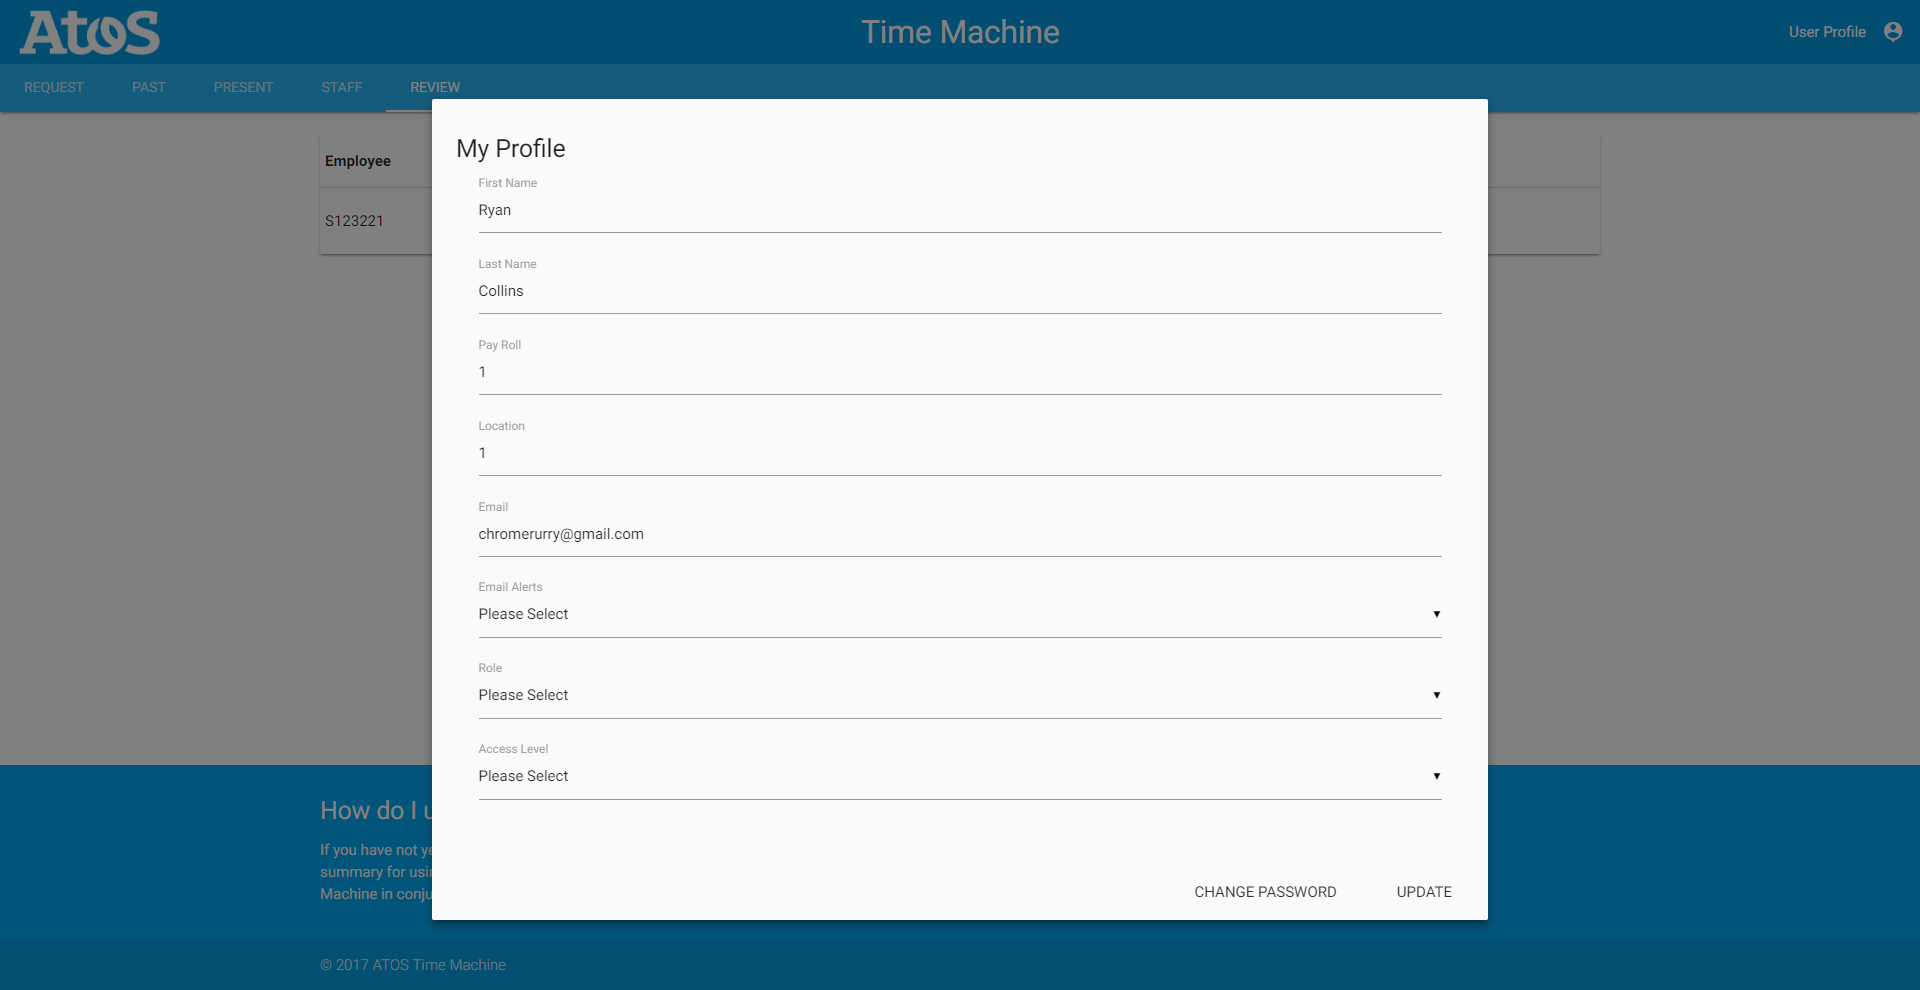1920x990 pixels.
Task: Click the Last Name field containing Collins
Action: (959, 292)
